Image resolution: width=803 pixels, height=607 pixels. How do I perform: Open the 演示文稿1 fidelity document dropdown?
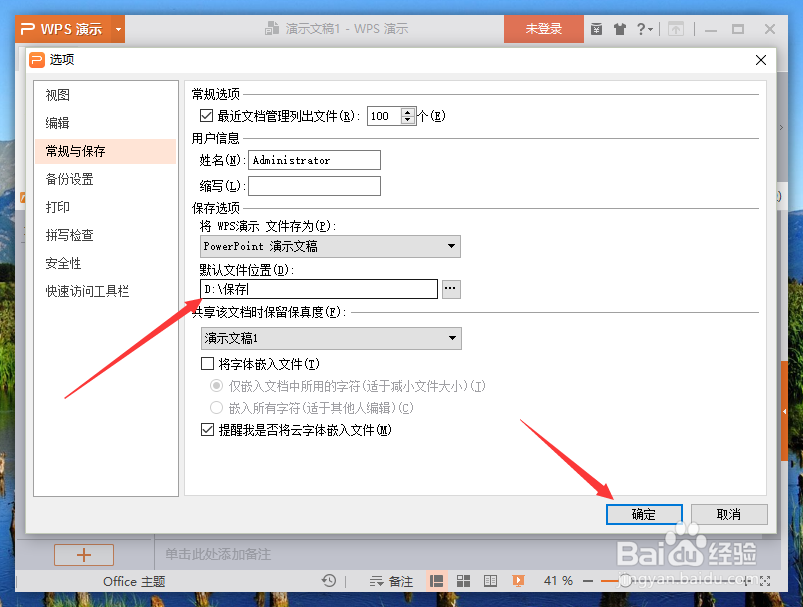(331, 338)
